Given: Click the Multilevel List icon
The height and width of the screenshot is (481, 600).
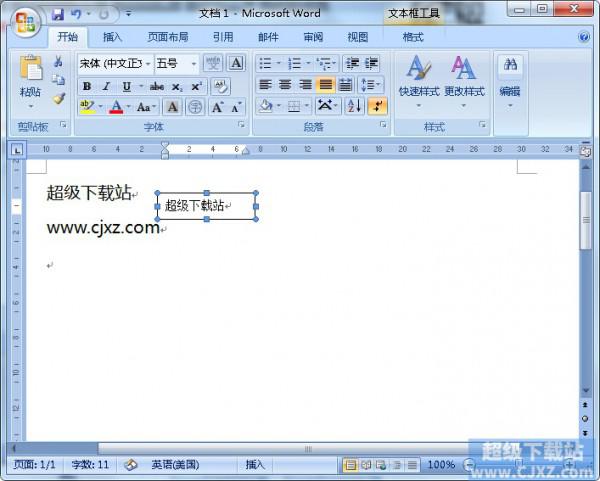Looking at the screenshot, I should pyautogui.click(x=324, y=63).
